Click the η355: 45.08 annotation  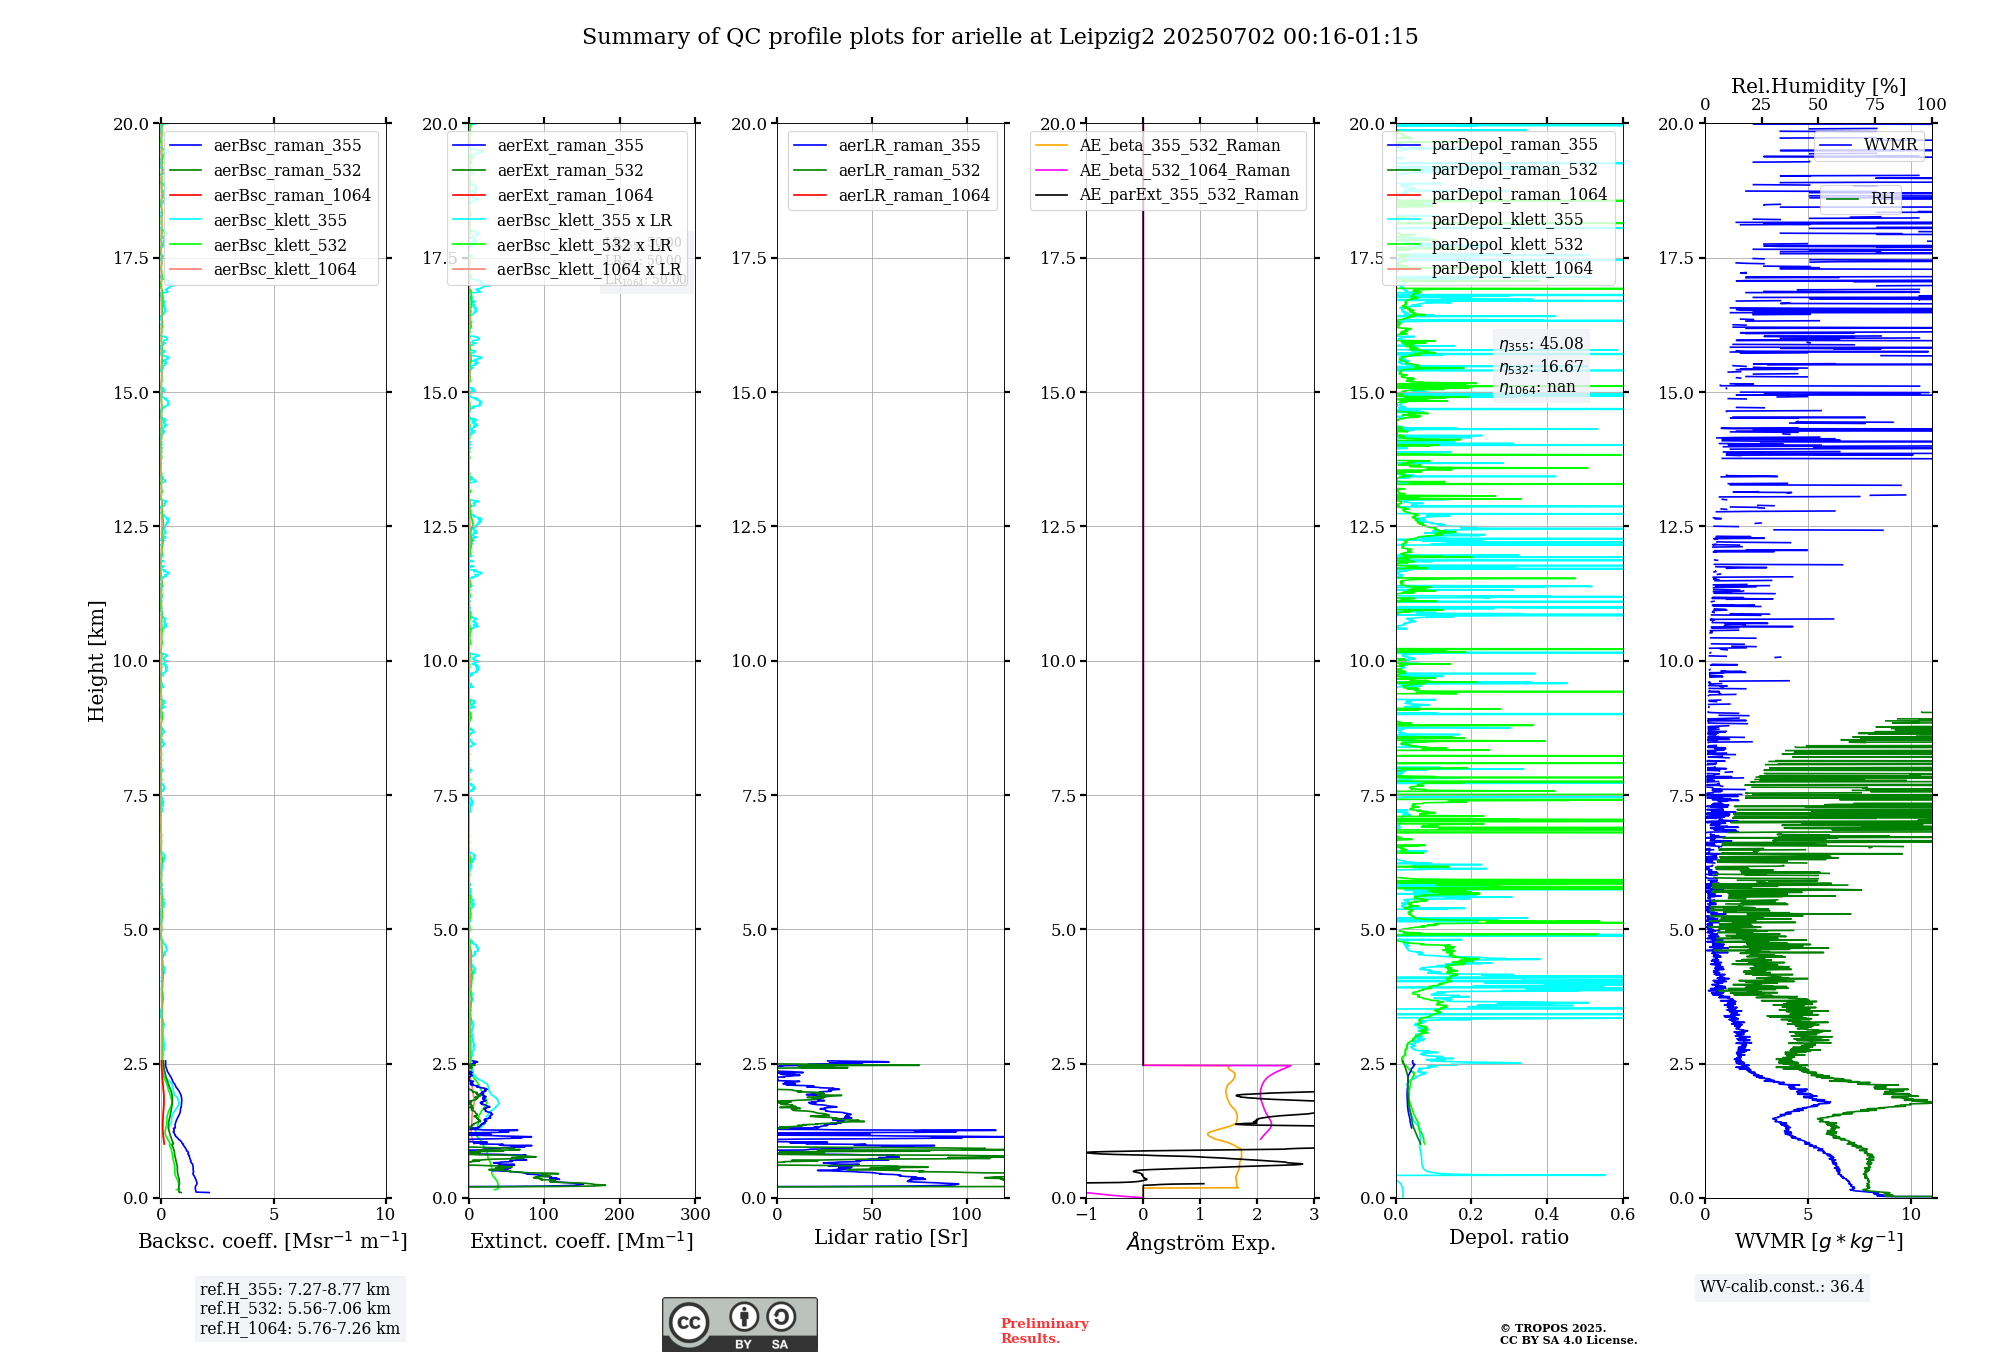tap(1541, 345)
